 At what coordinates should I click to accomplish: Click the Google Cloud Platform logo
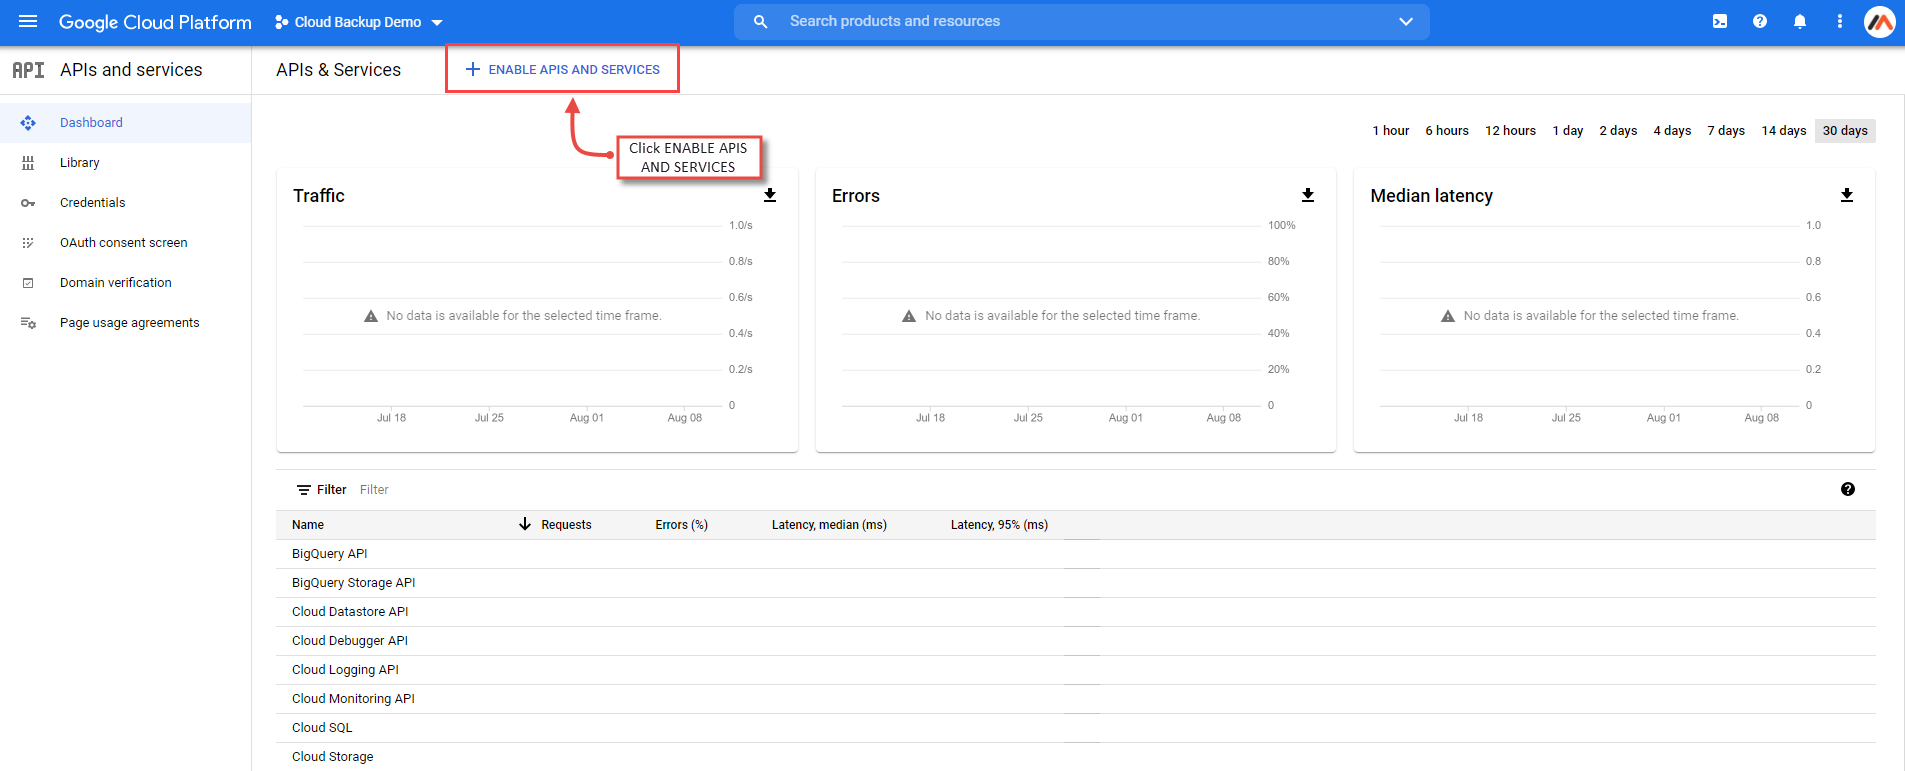(x=155, y=22)
